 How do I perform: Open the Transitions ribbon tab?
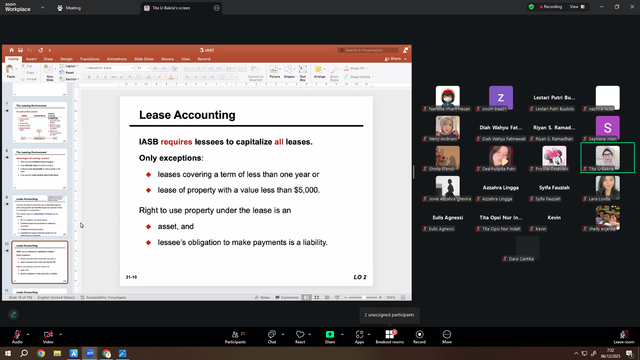[89, 59]
